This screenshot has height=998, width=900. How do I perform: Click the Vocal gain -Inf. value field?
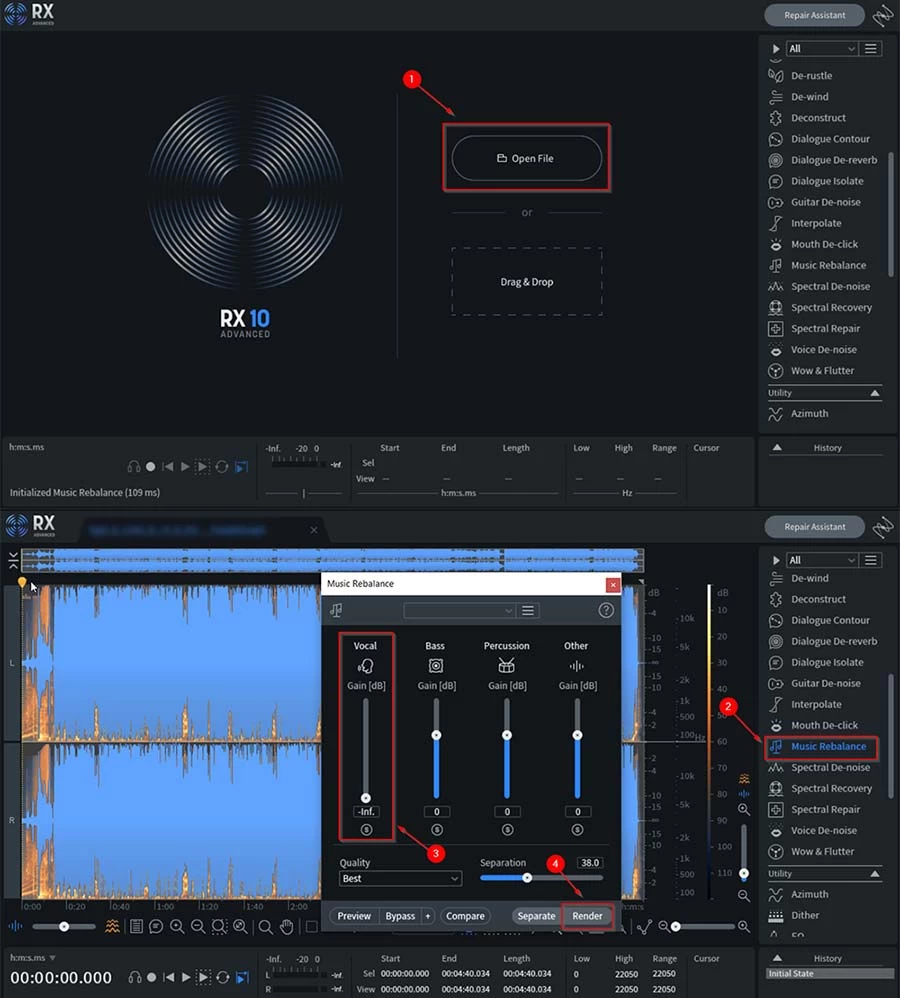(x=366, y=812)
